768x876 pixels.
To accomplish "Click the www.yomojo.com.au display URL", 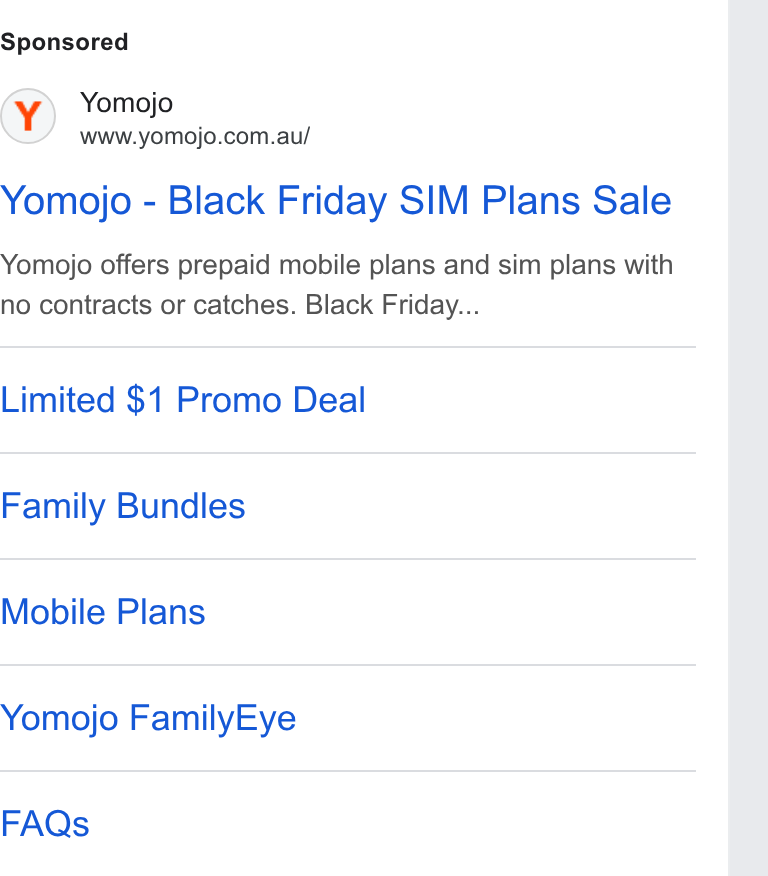I will 195,136.
